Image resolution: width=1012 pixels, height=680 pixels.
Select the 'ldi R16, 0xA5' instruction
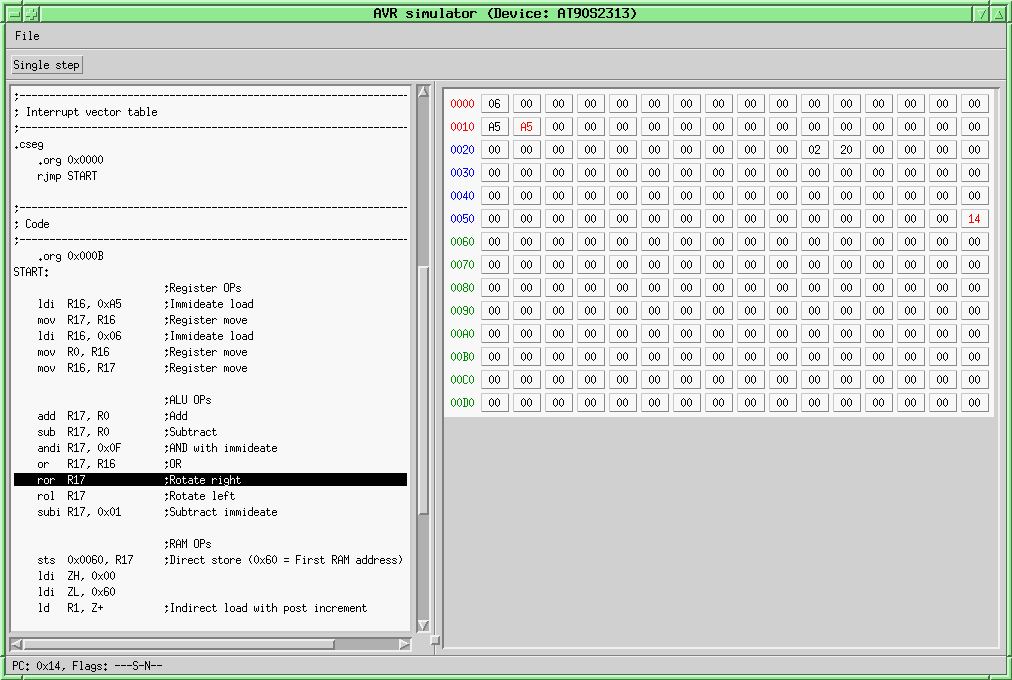coord(210,304)
